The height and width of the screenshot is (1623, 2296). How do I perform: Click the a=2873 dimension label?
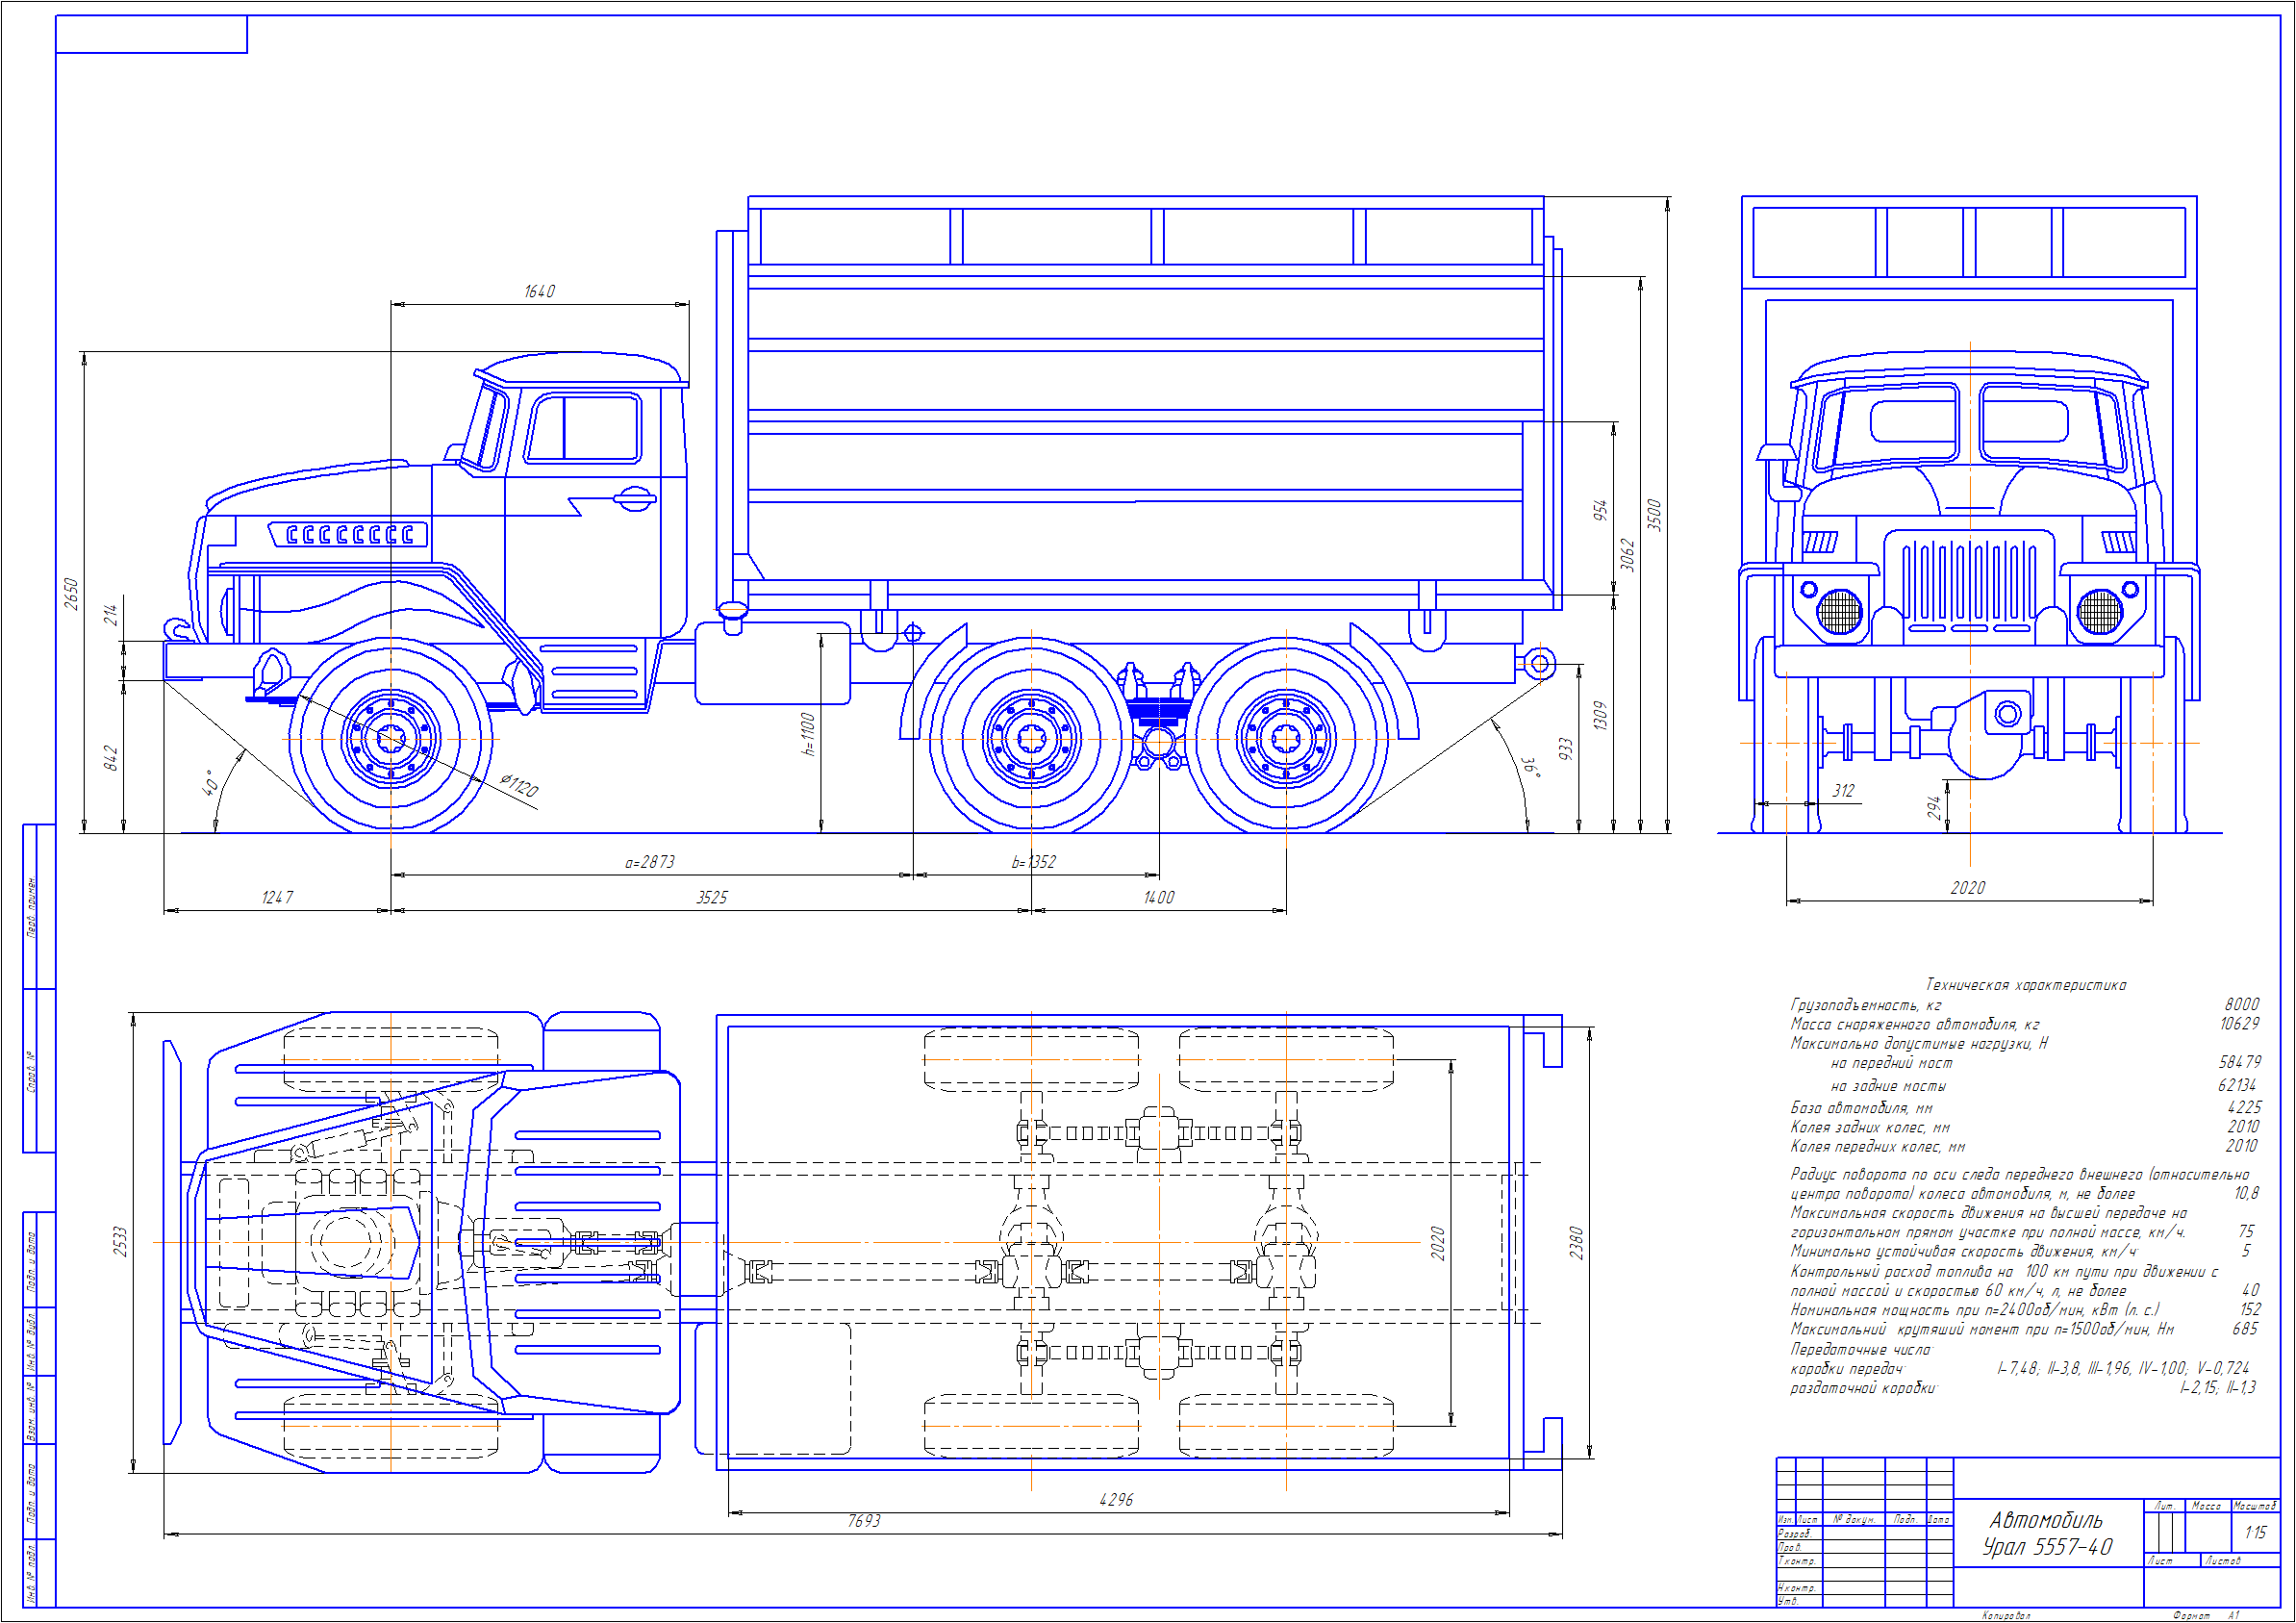[650, 862]
